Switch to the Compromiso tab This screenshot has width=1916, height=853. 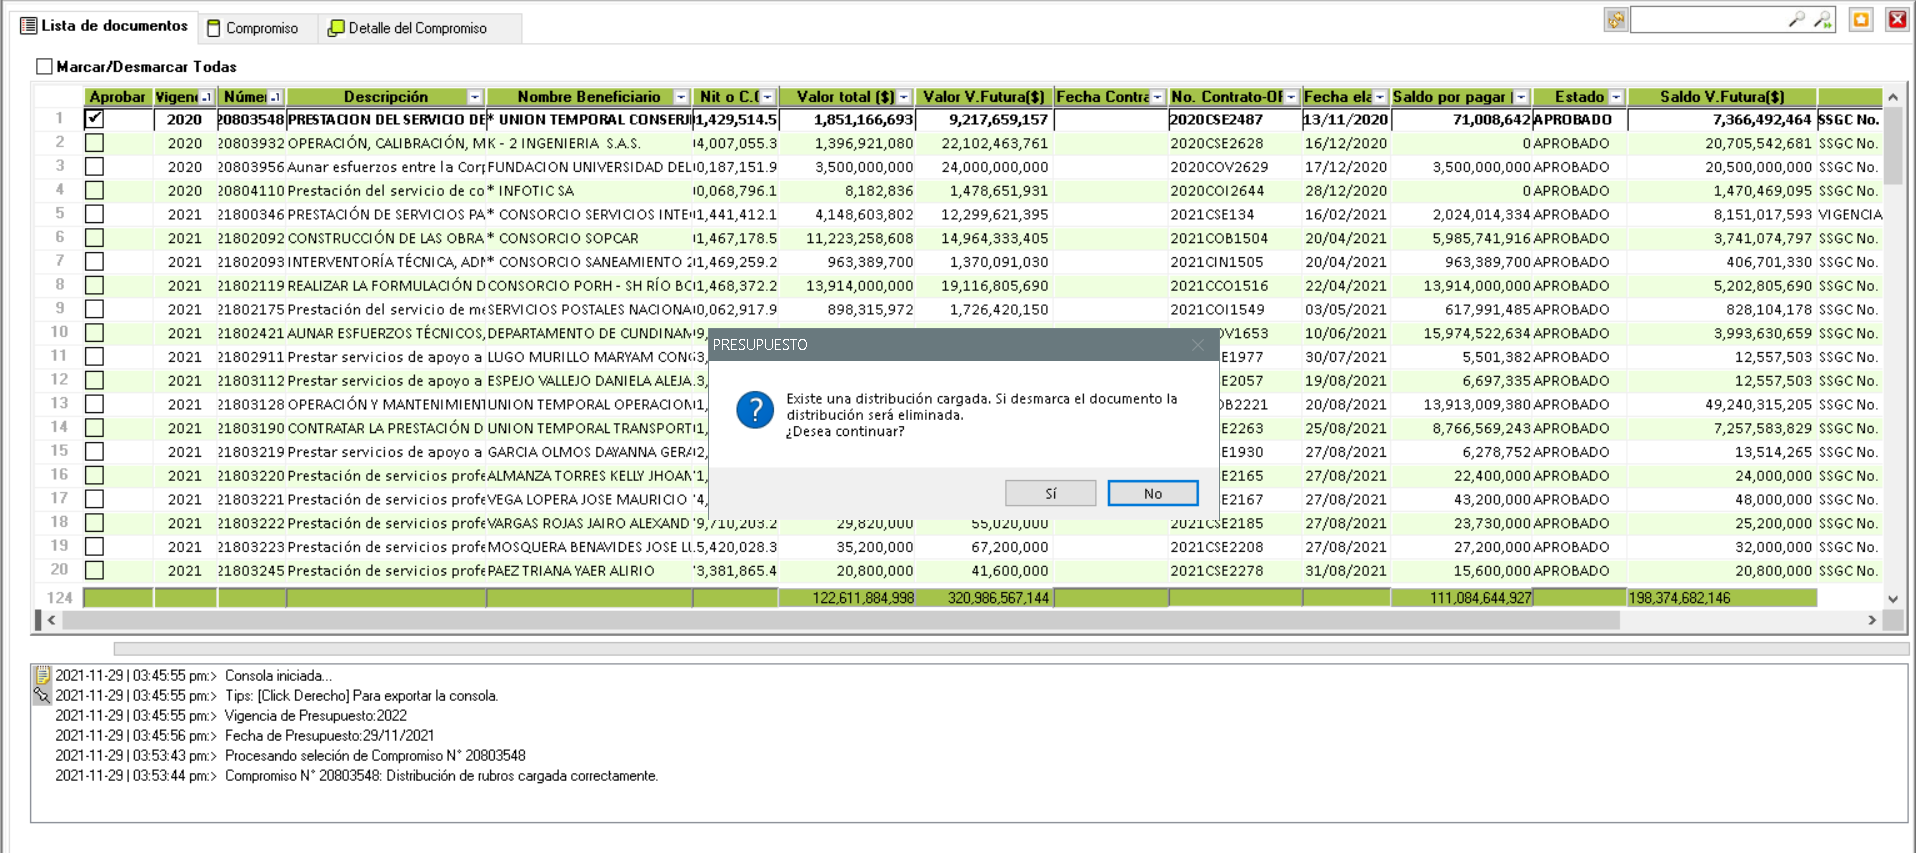253,28
